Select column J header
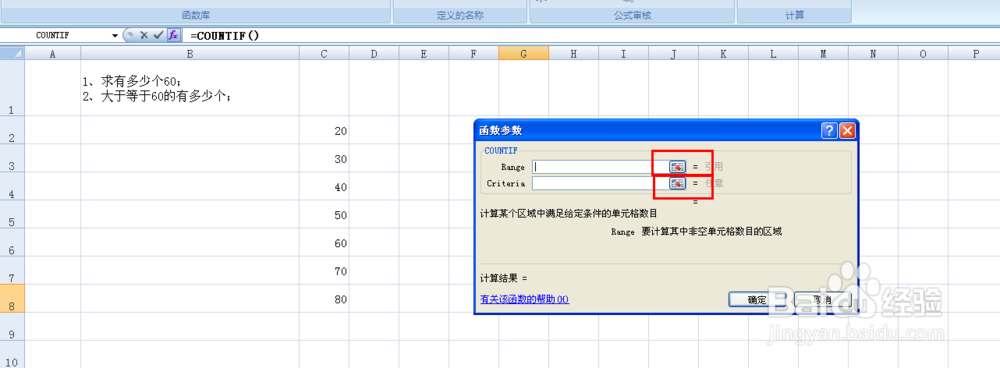 673,54
